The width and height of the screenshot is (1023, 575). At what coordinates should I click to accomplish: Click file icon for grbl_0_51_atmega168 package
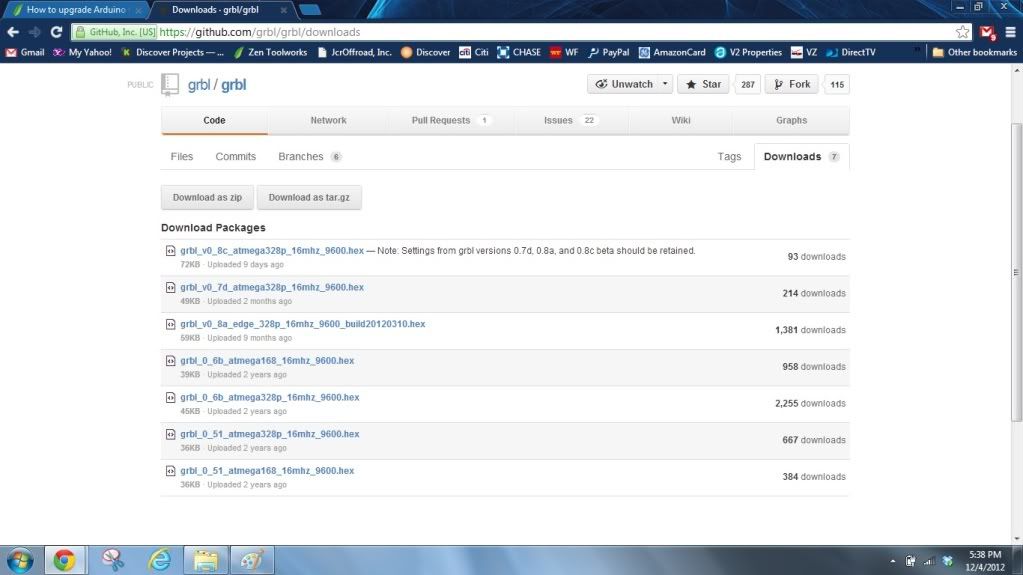pos(170,471)
